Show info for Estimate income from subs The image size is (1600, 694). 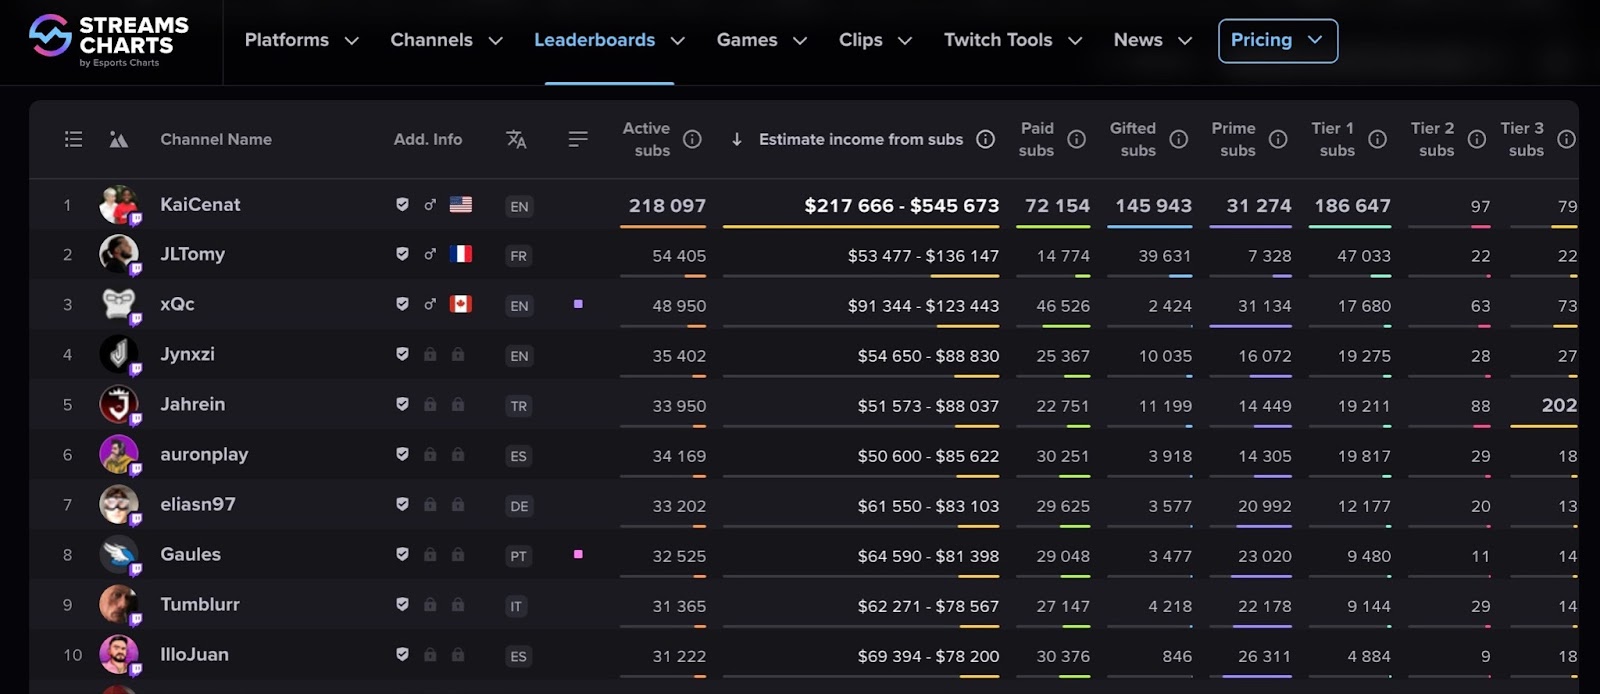(985, 139)
